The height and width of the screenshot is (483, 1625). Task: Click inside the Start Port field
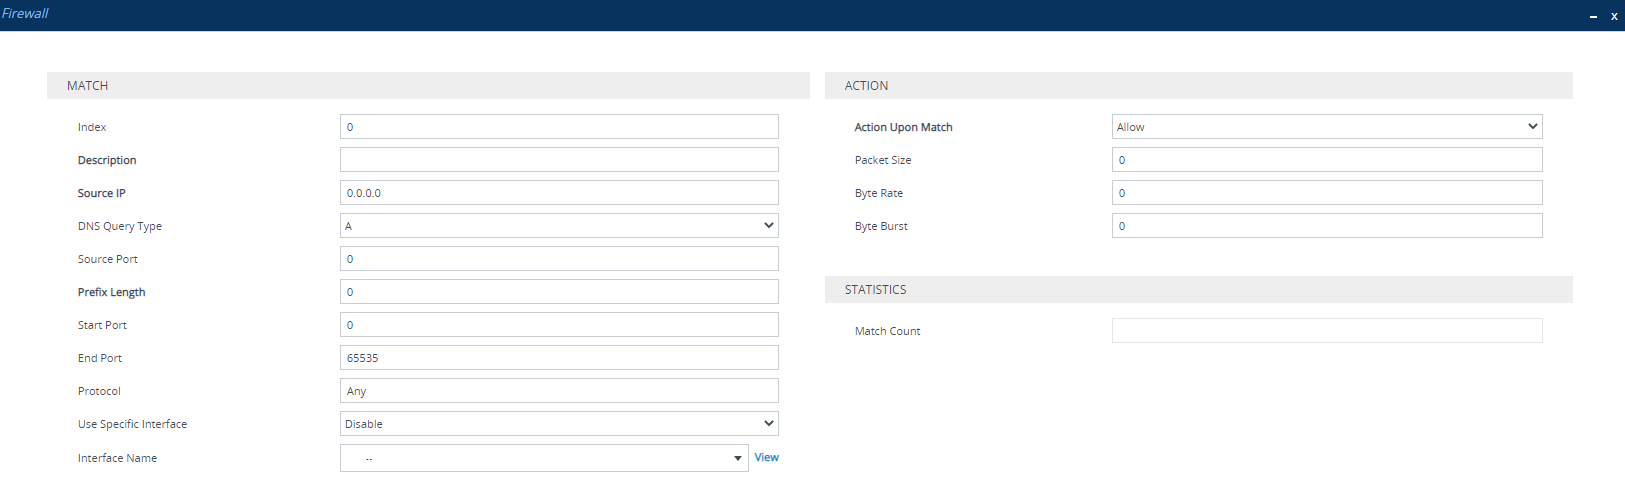558,325
